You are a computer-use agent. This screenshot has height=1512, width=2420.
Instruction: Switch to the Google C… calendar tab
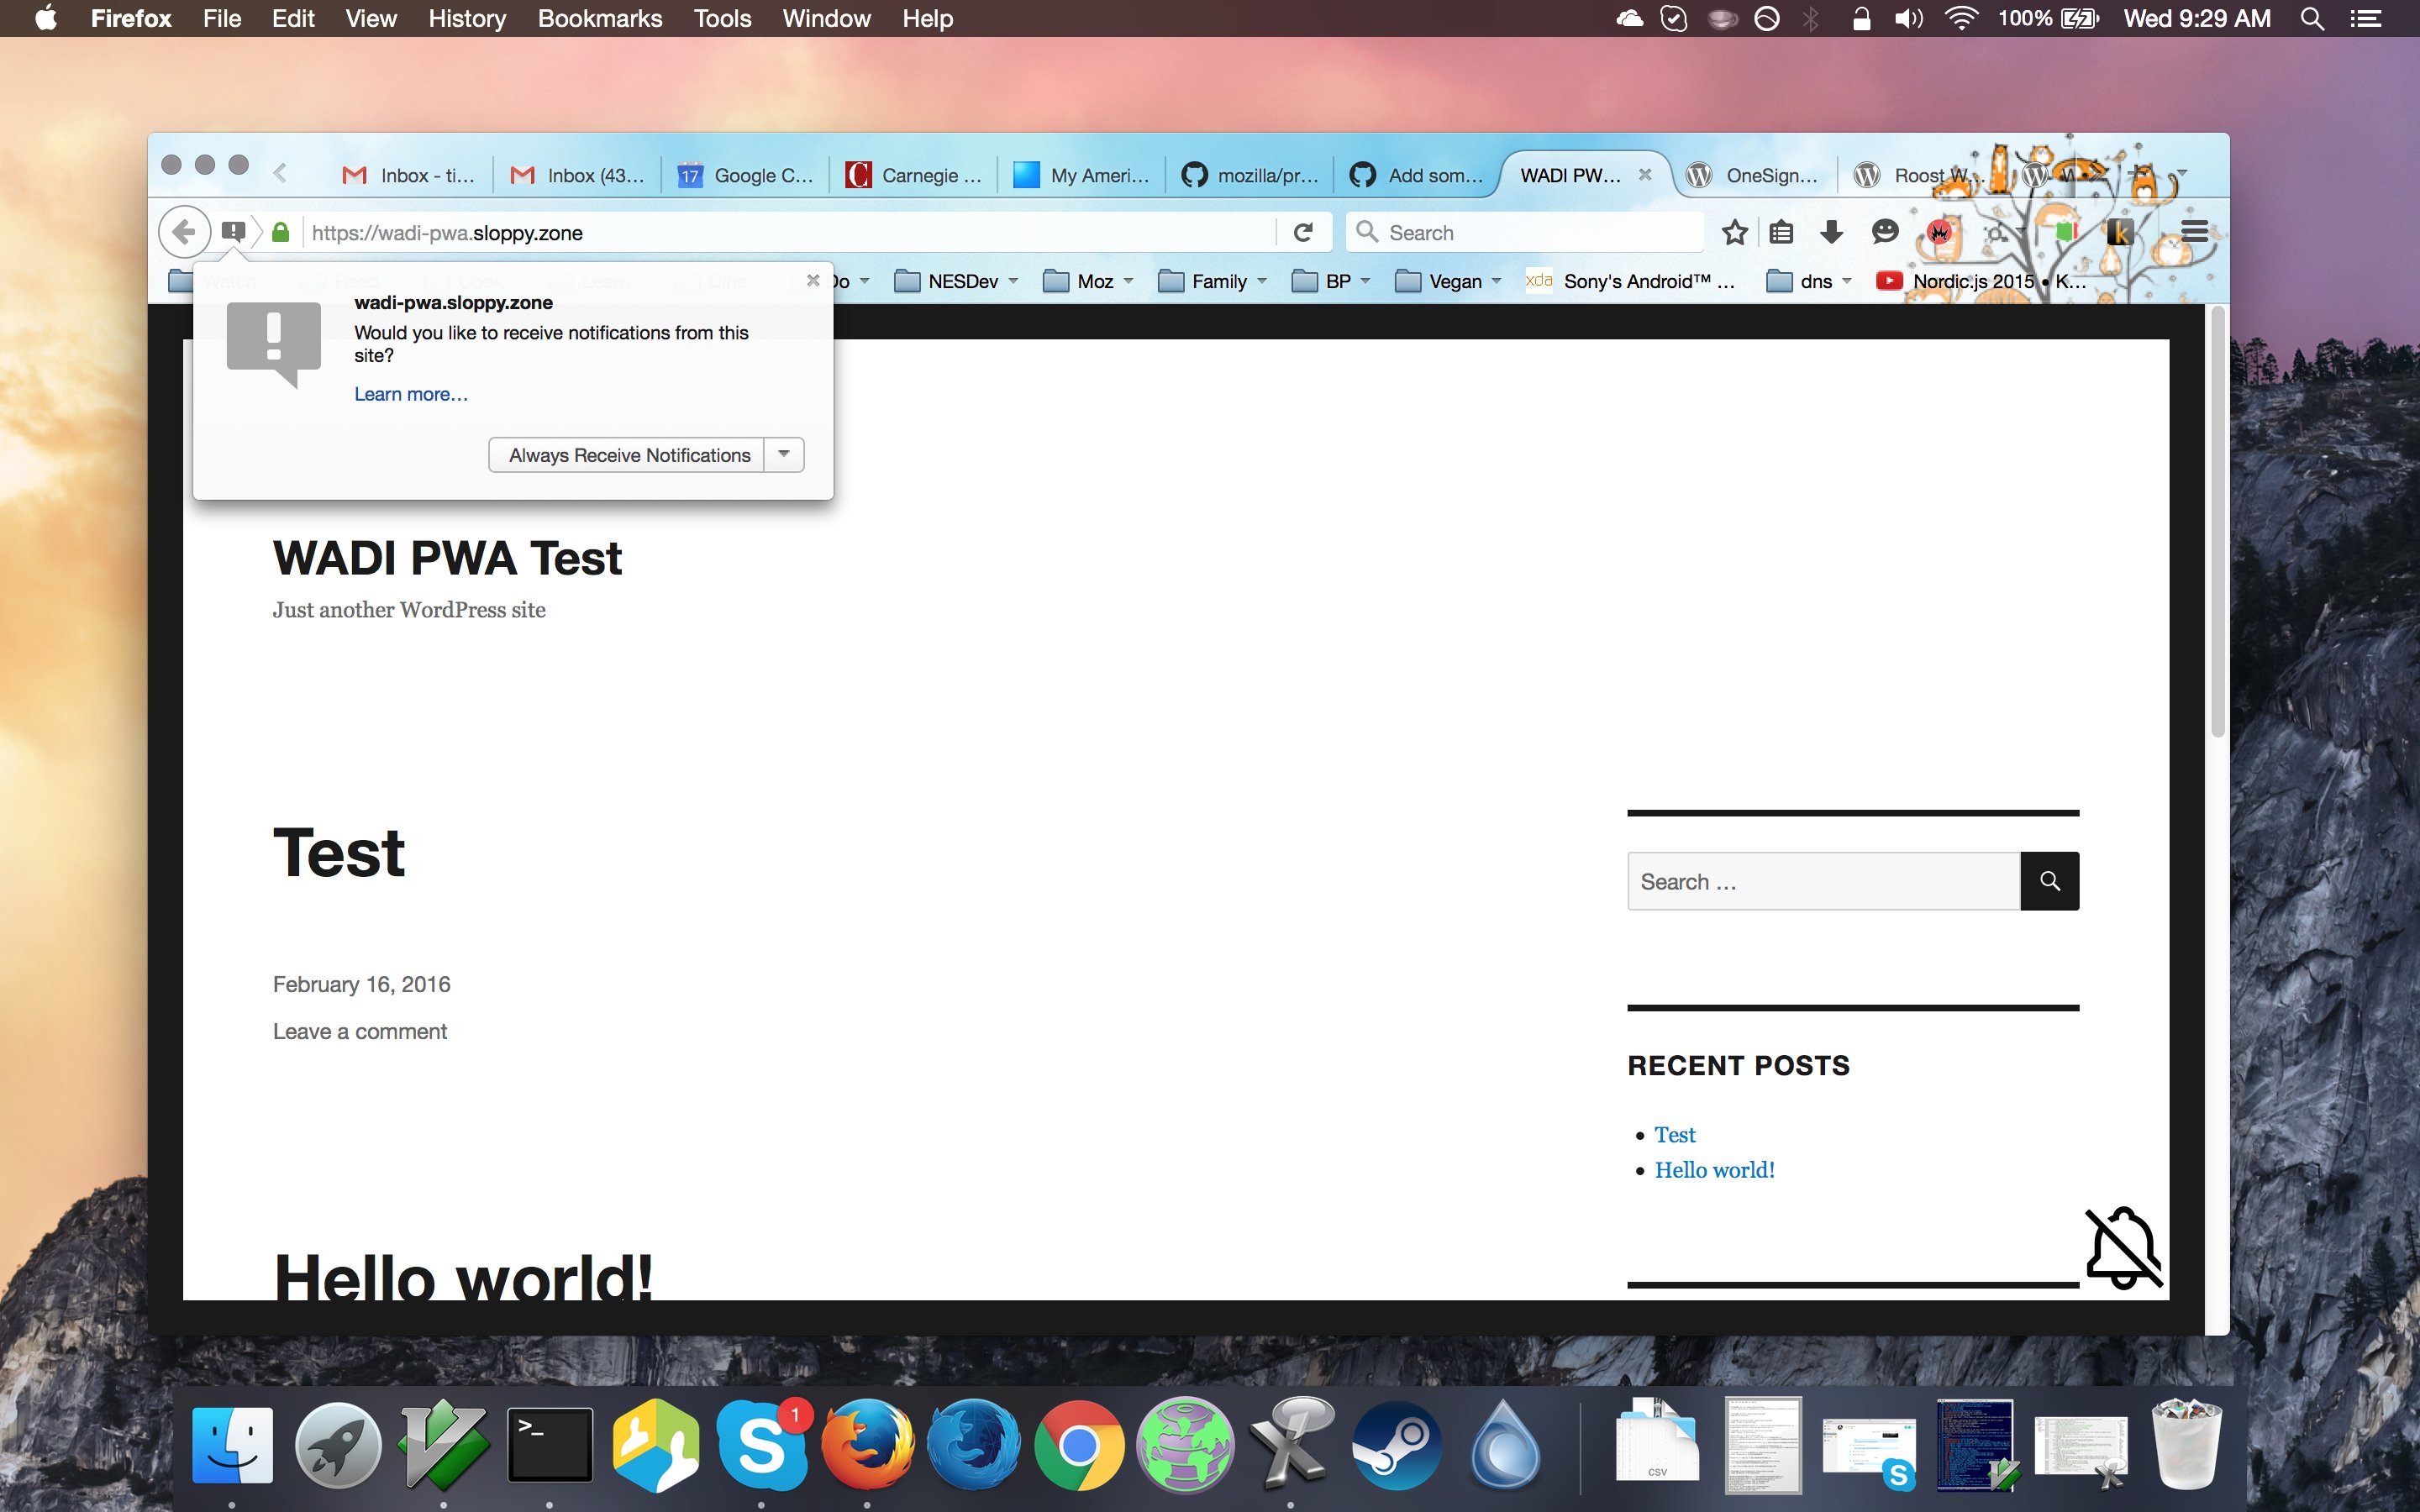[746, 175]
